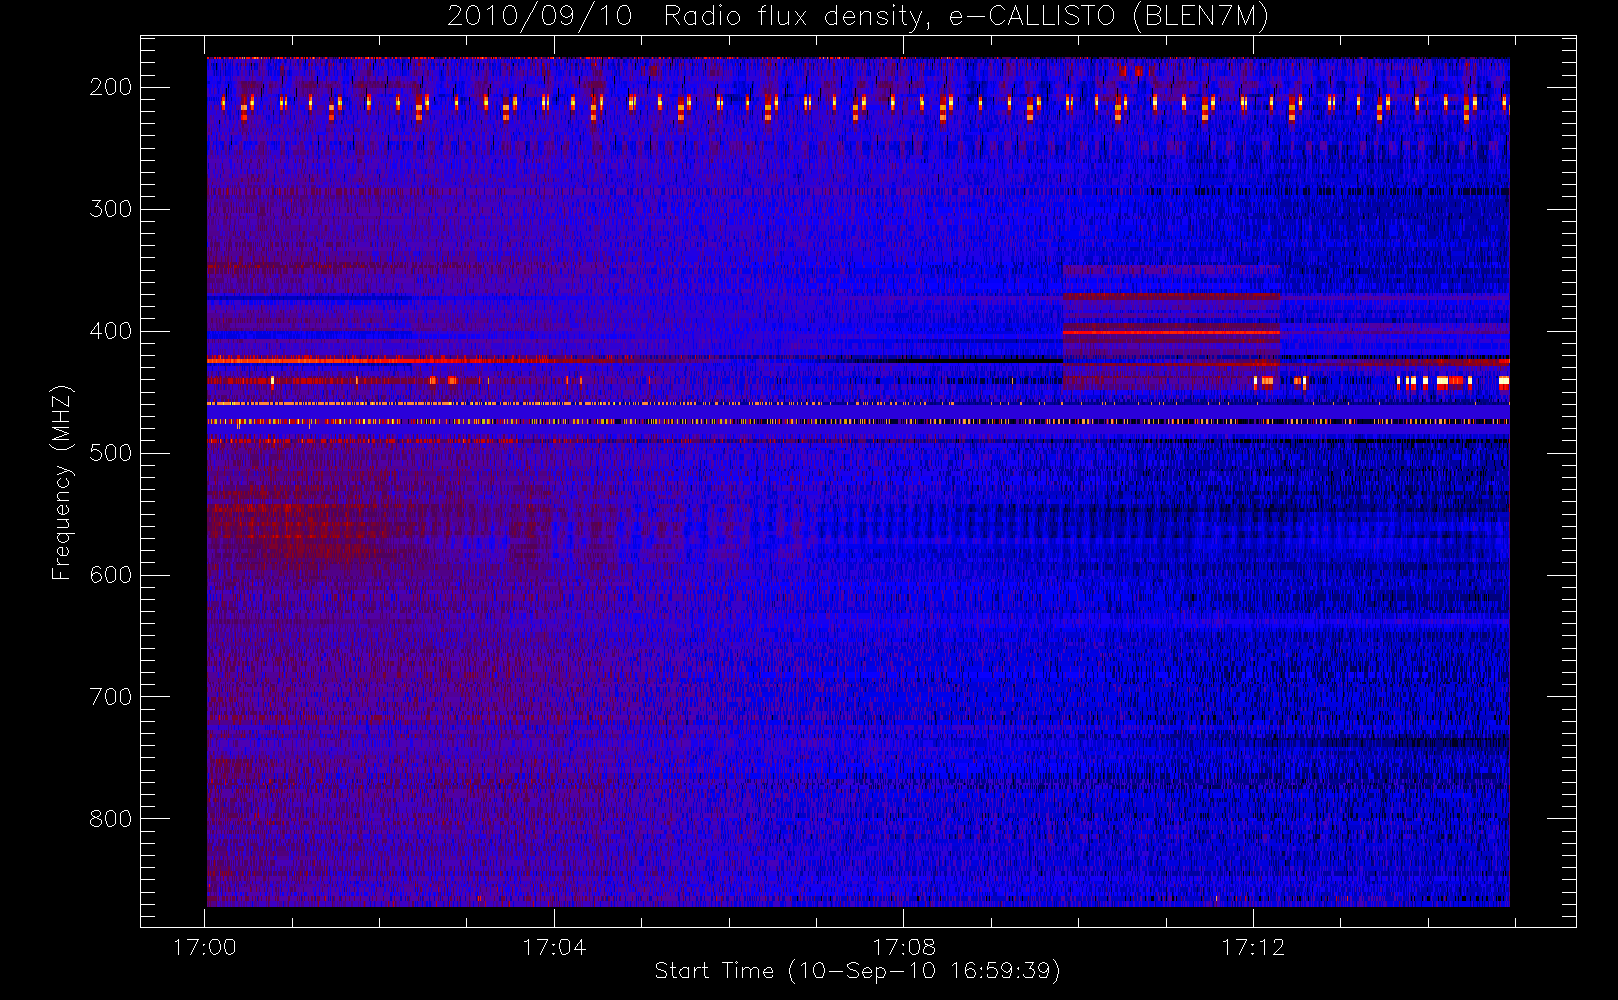Click the 'Frequency (MHZ)' axis label

pyautogui.click(x=62, y=482)
